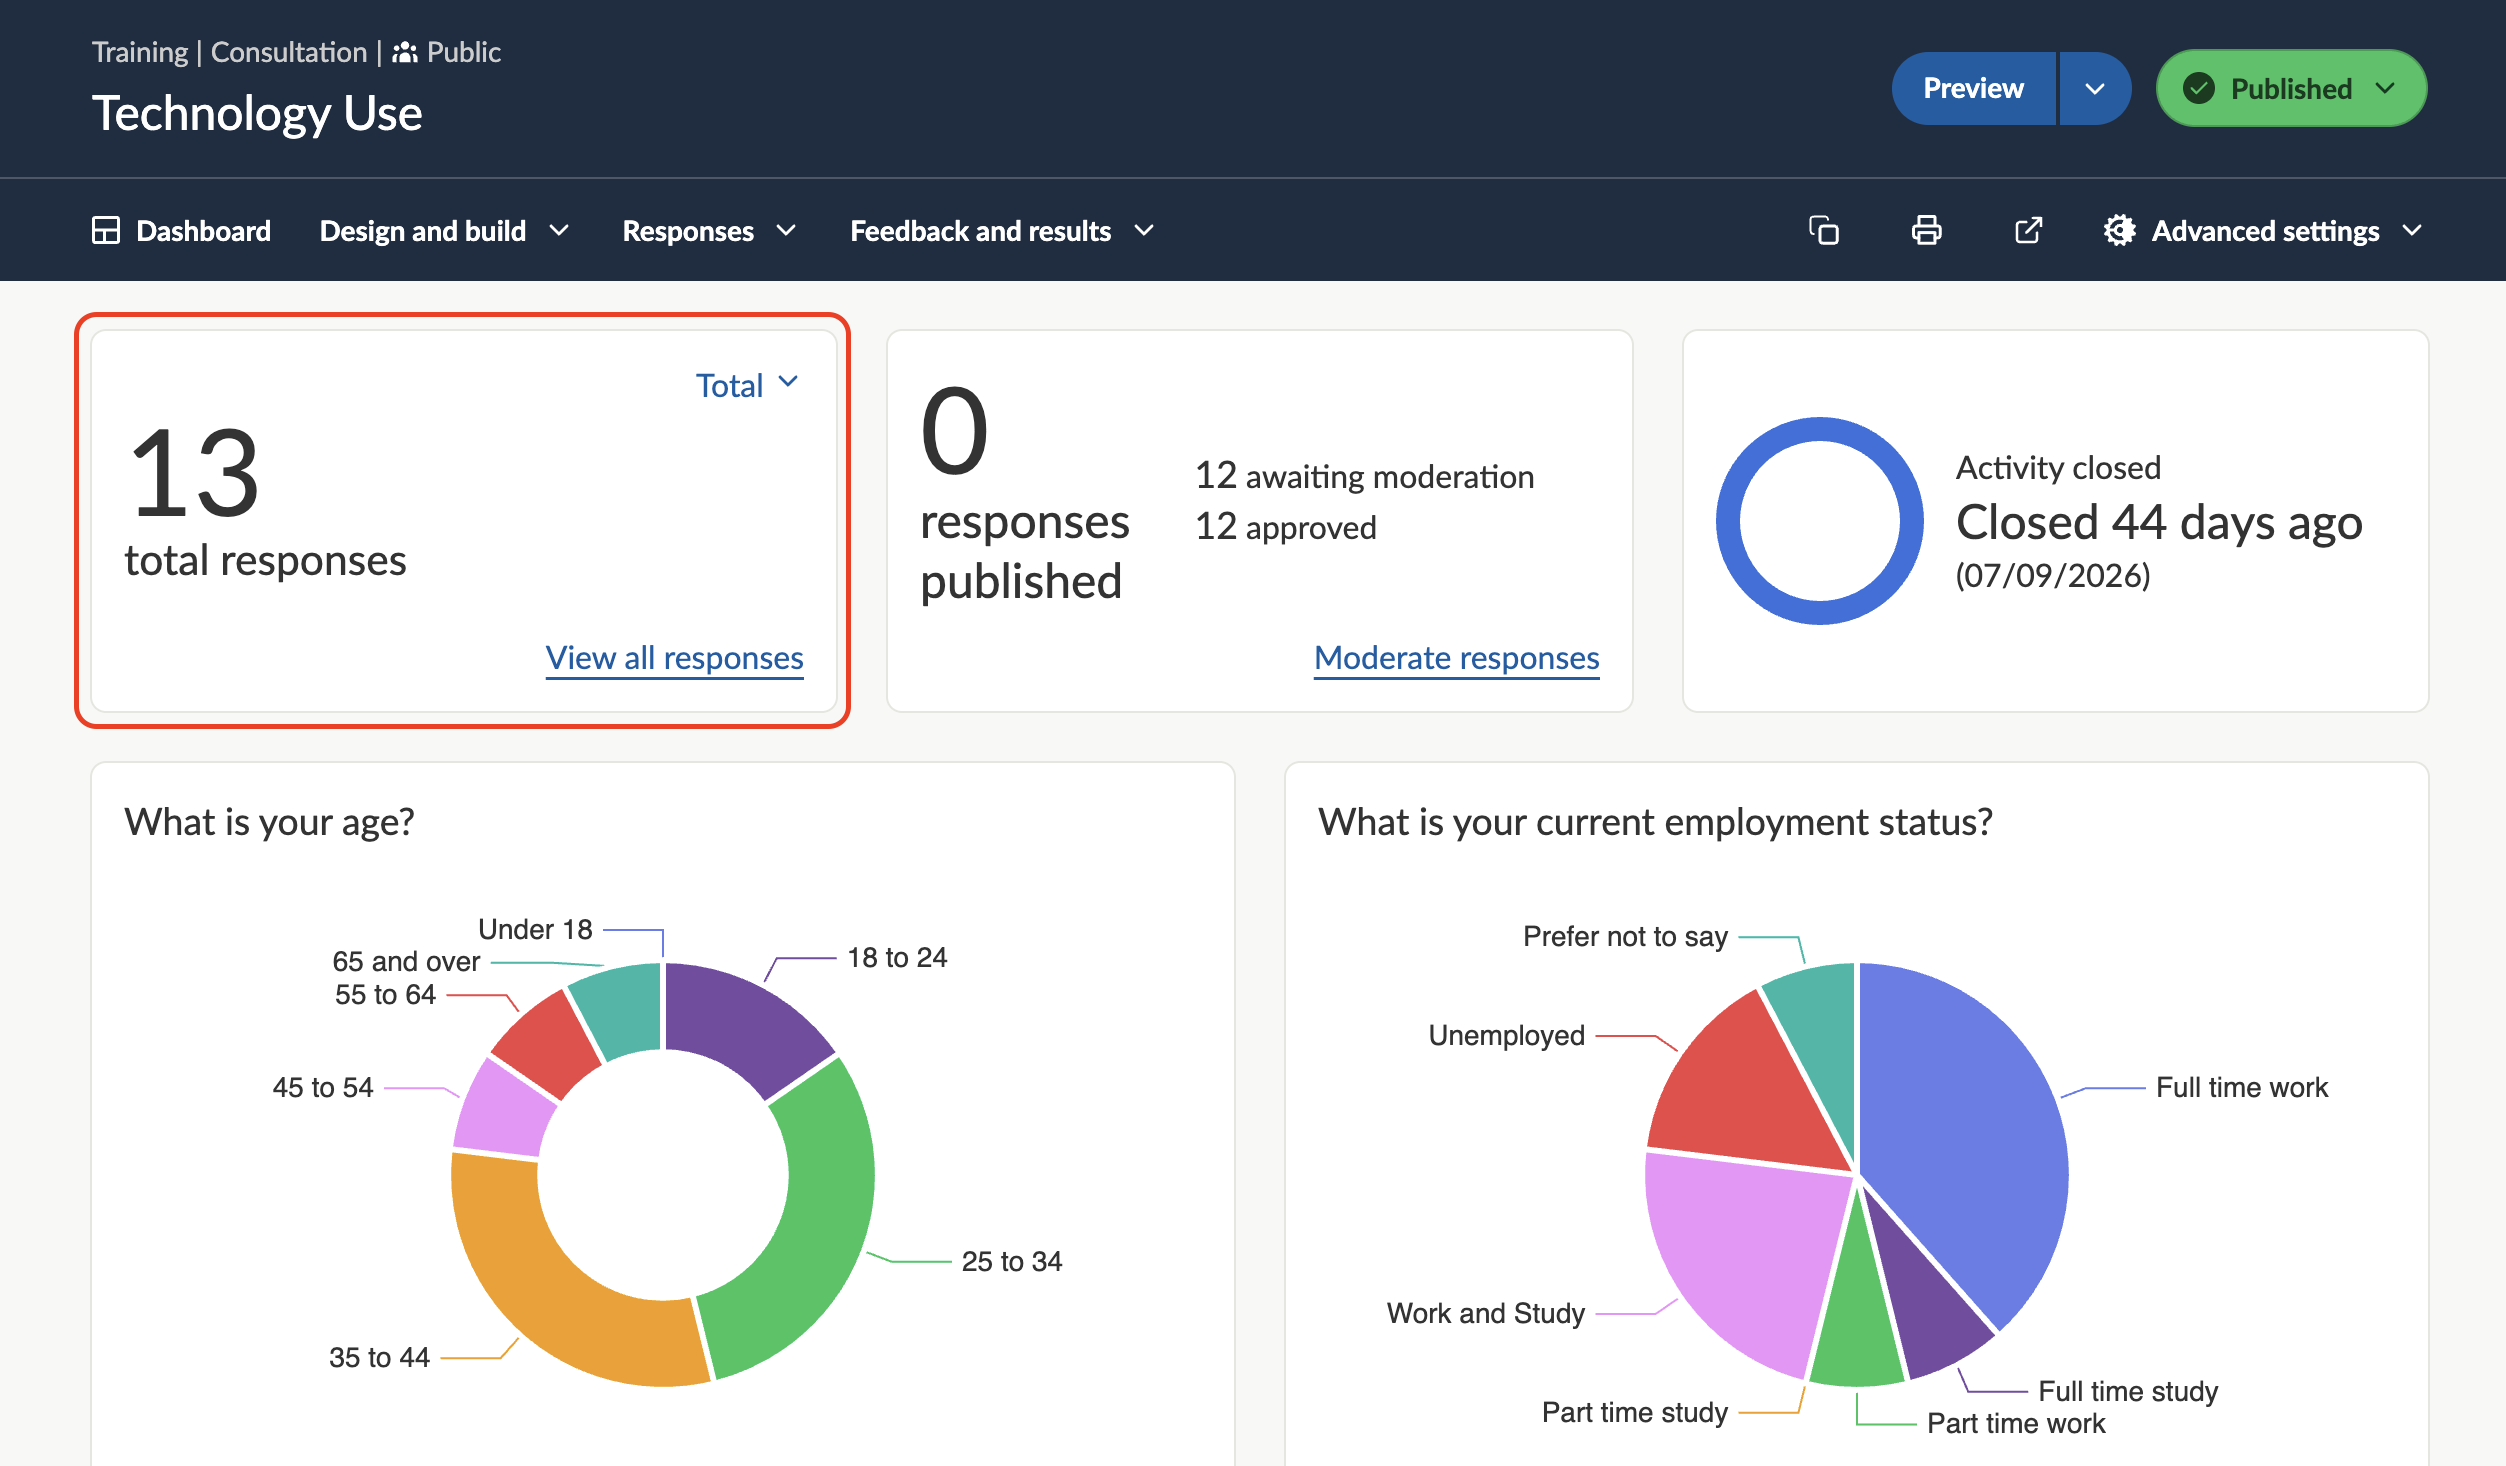The height and width of the screenshot is (1466, 2506).
Task: Click the Dashboard grid icon
Action: tap(106, 231)
